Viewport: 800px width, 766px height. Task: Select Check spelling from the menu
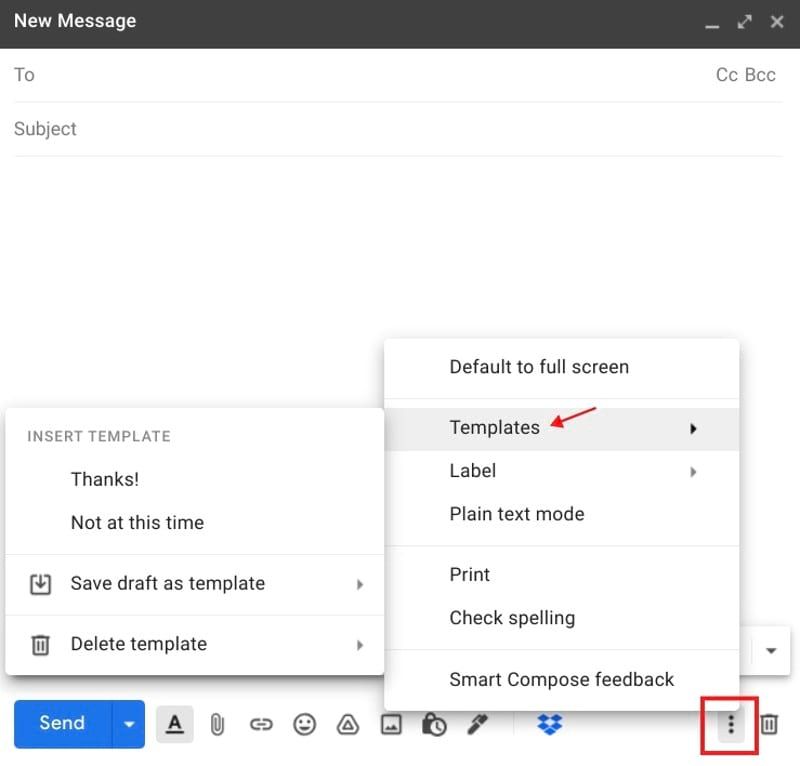point(512,618)
